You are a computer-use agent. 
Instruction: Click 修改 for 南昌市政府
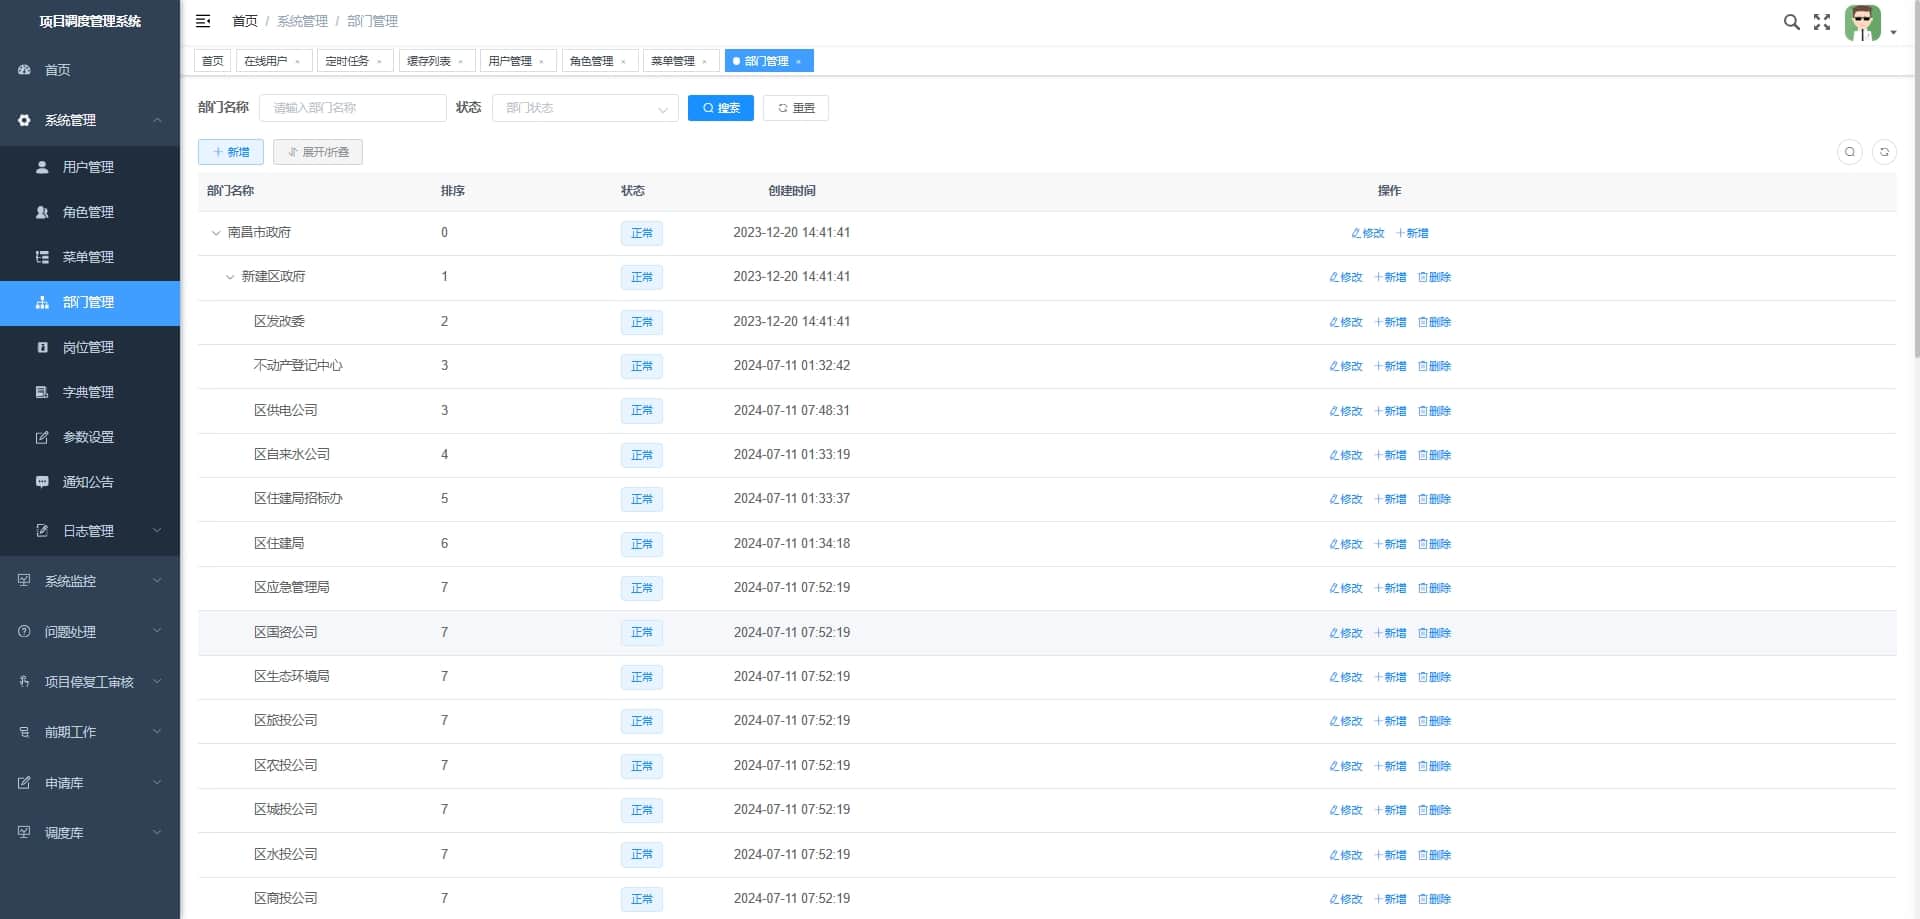(1368, 233)
